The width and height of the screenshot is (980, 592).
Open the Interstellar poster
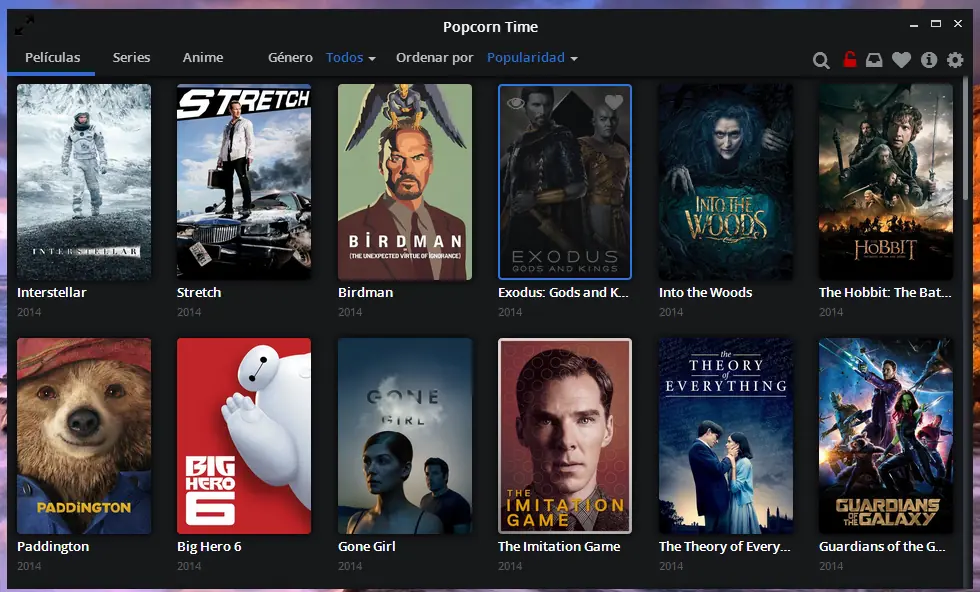coord(84,182)
